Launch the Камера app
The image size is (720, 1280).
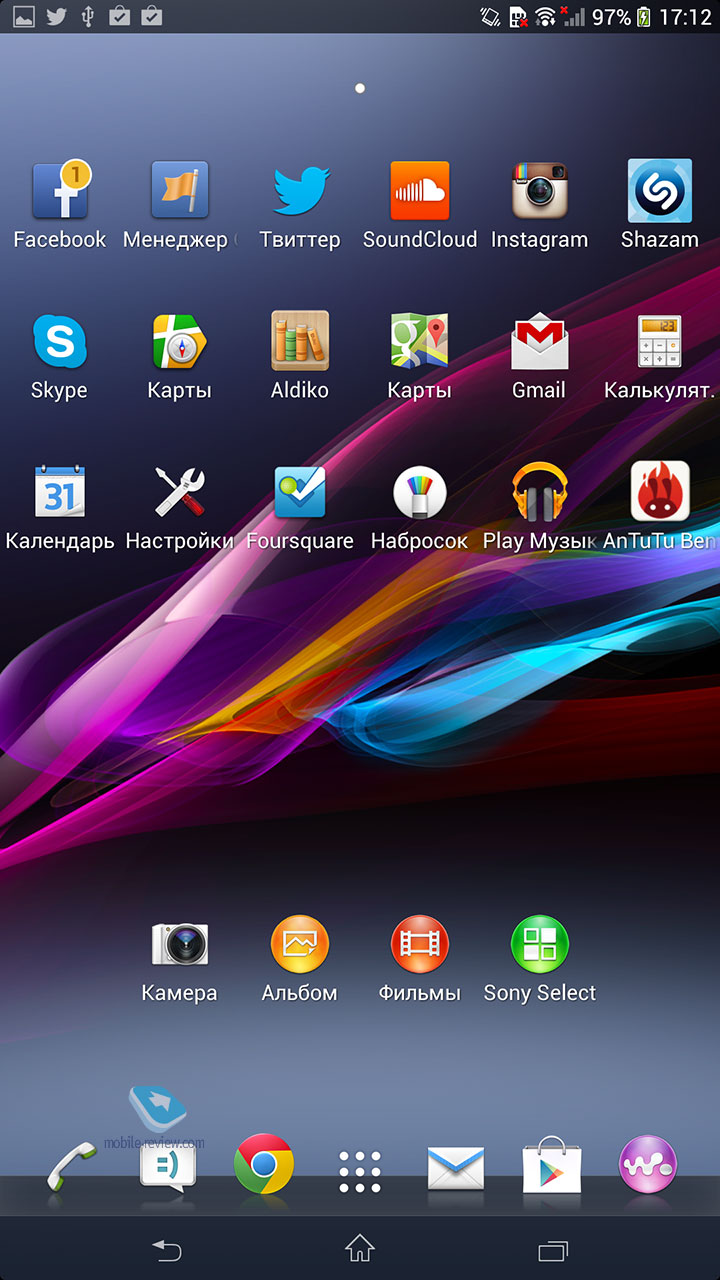click(180, 943)
